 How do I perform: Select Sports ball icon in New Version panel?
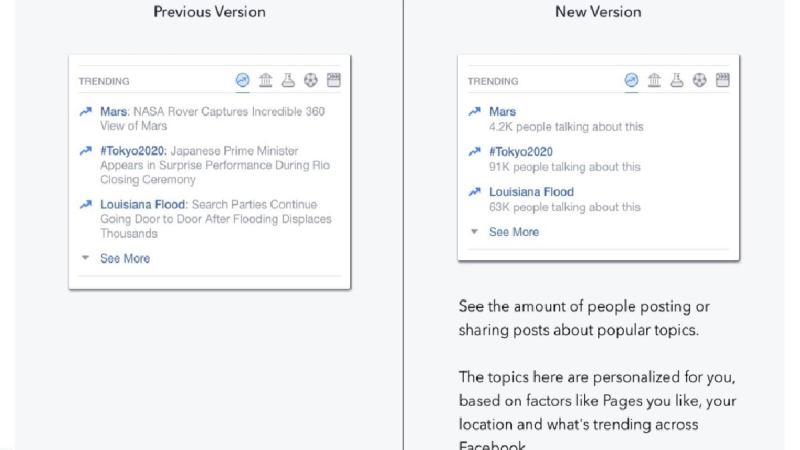700,79
